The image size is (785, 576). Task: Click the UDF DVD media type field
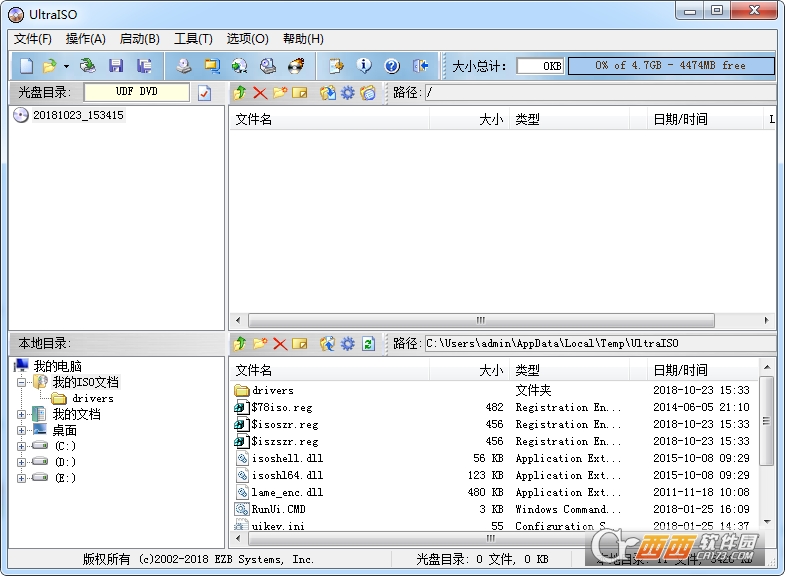(x=137, y=92)
